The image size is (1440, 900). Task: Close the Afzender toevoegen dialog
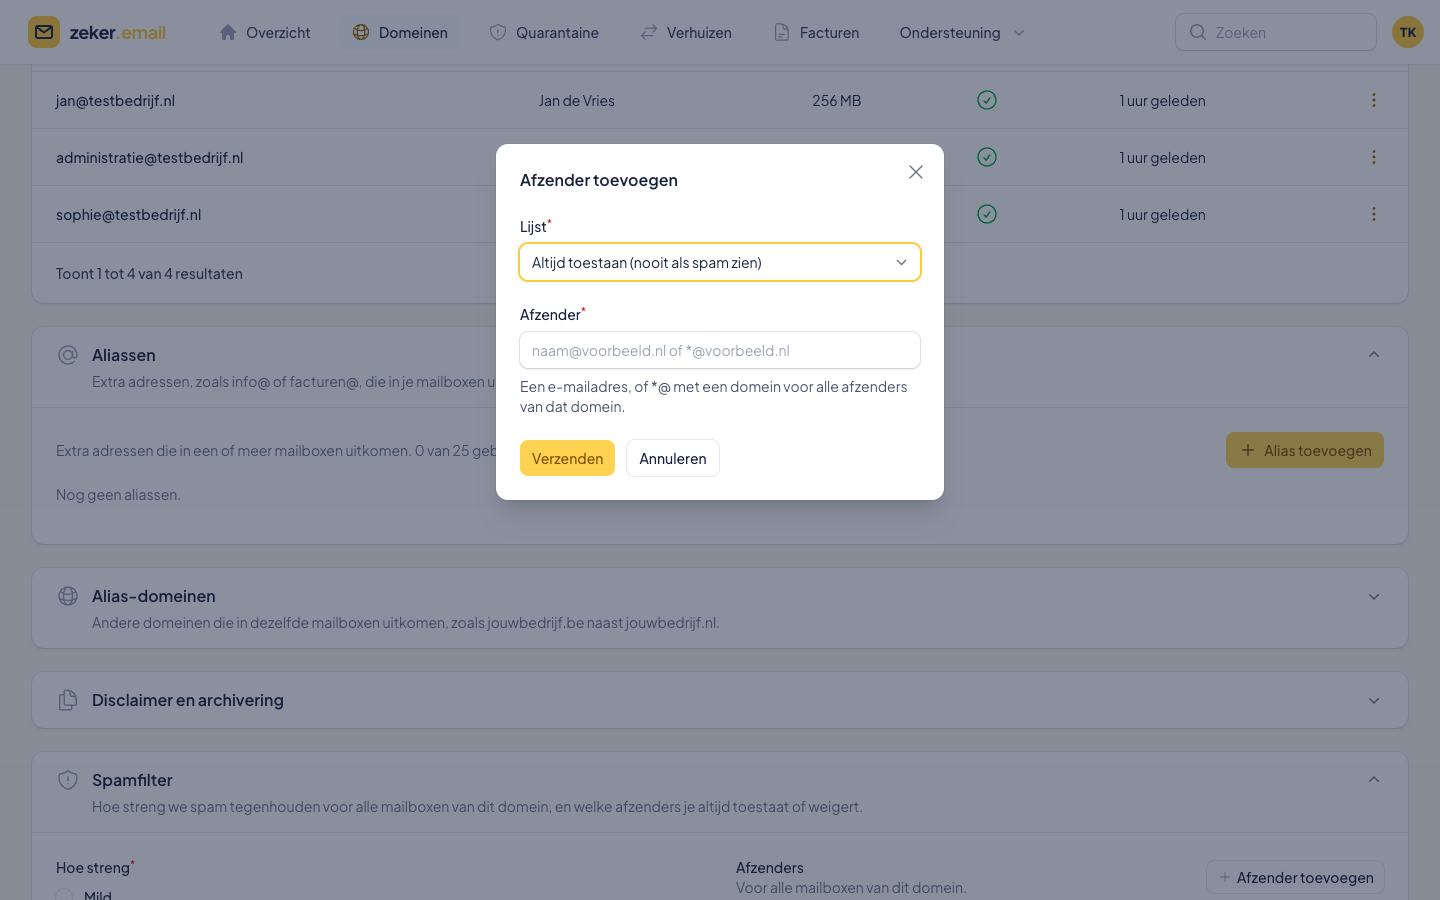point(915,172)
